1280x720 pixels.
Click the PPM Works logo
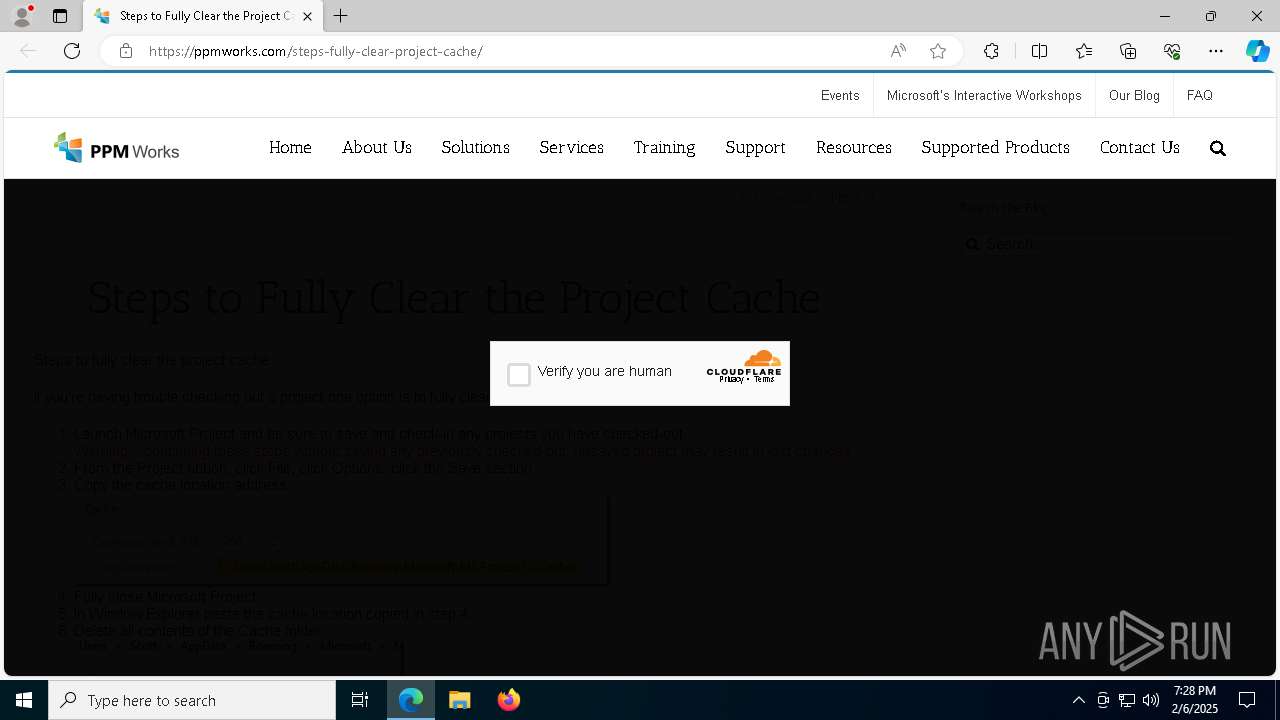pyautogui.click(x=117, y=148)
